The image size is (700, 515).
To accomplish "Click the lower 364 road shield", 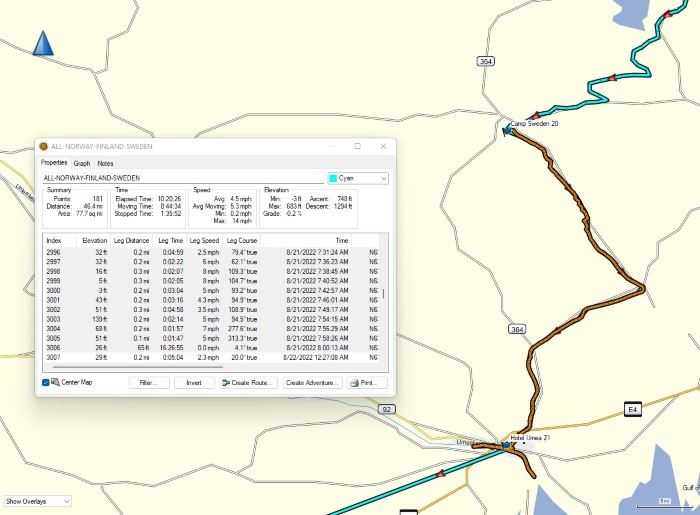I will coord(517,329).
